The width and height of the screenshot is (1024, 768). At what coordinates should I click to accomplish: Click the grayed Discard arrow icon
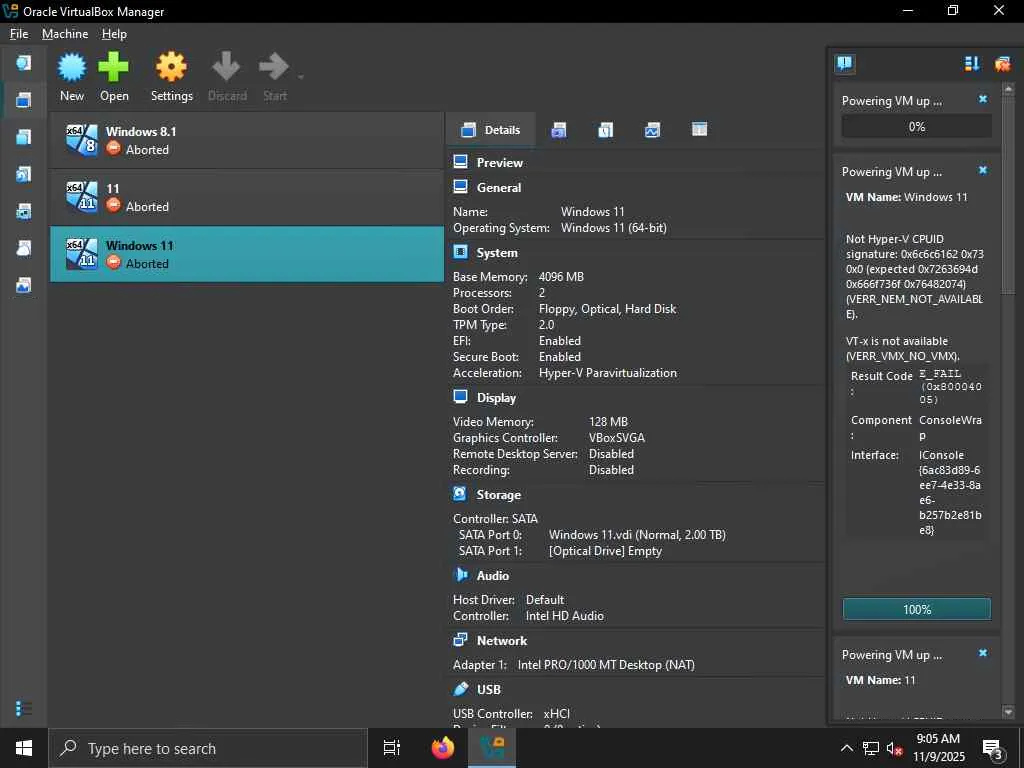227,67
